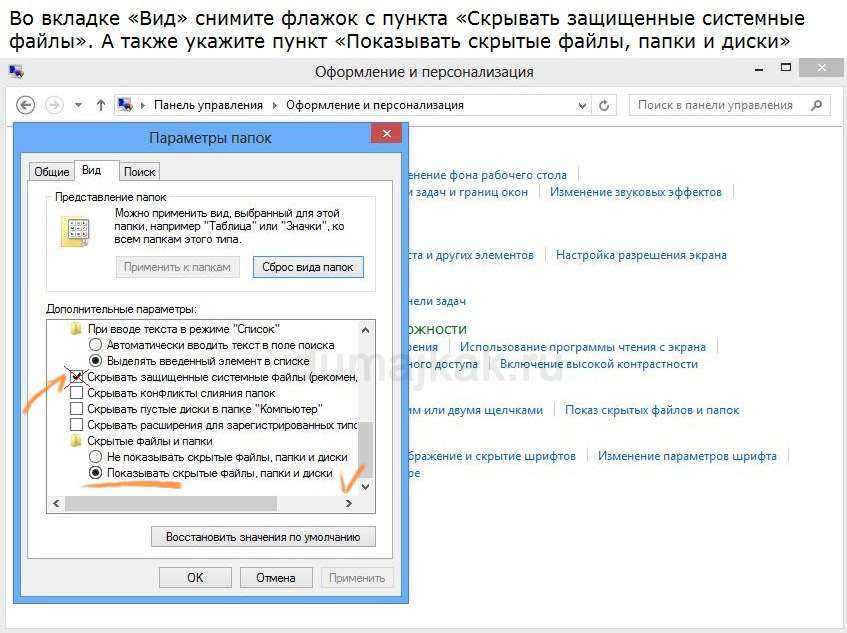
Task: Click the Control Panel icon in the address bar
Action: pos(126,105)
